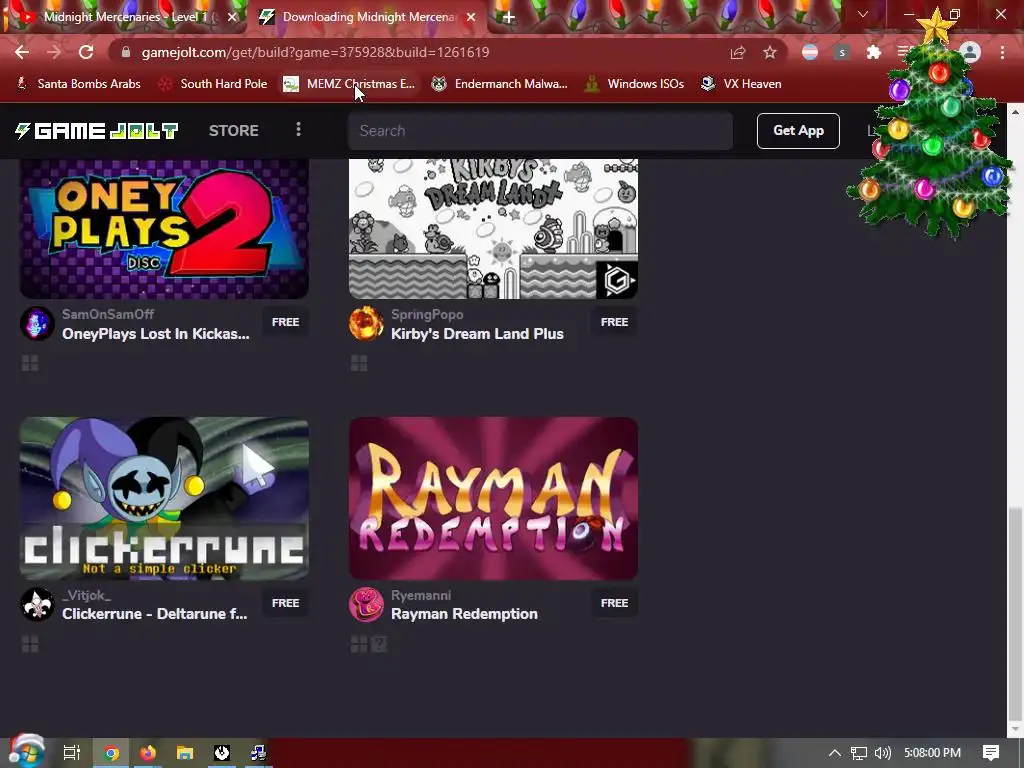The width and height of the screenshot is (1024, 768).
Task: Open the gray S extension icon
Action: click(842, 52)
